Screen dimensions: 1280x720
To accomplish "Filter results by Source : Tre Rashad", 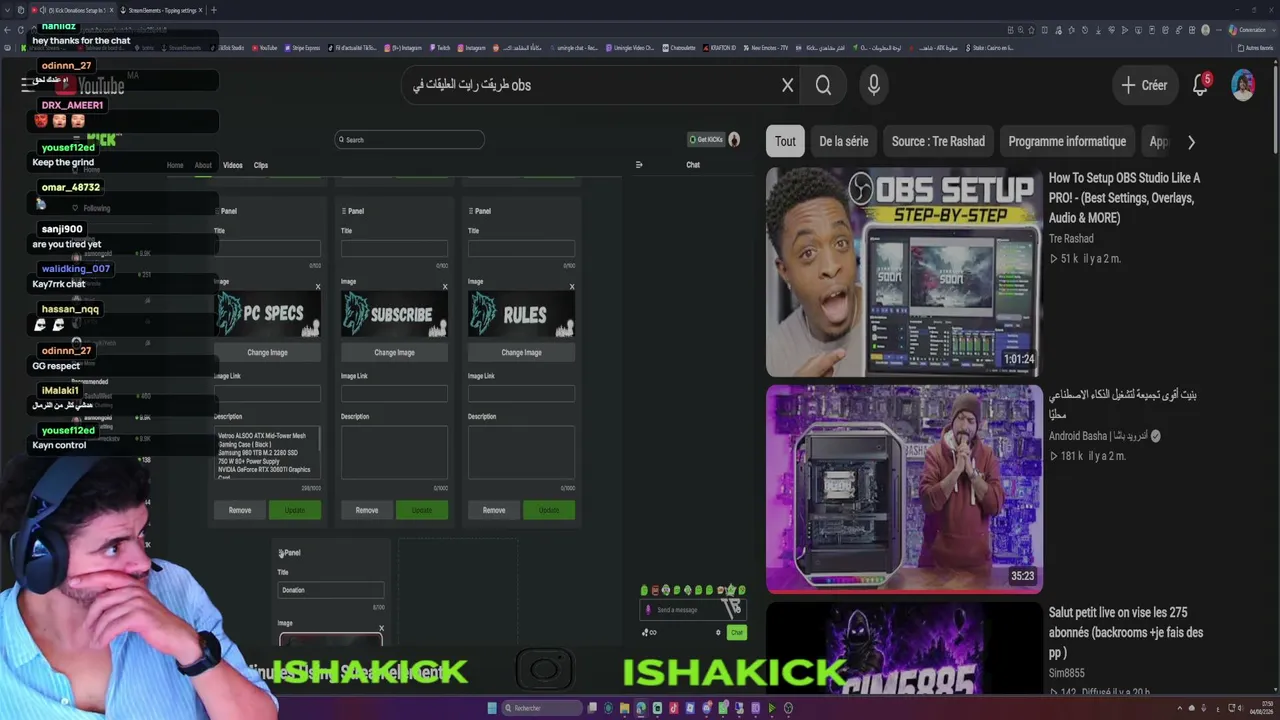I will tap(938, 141).
